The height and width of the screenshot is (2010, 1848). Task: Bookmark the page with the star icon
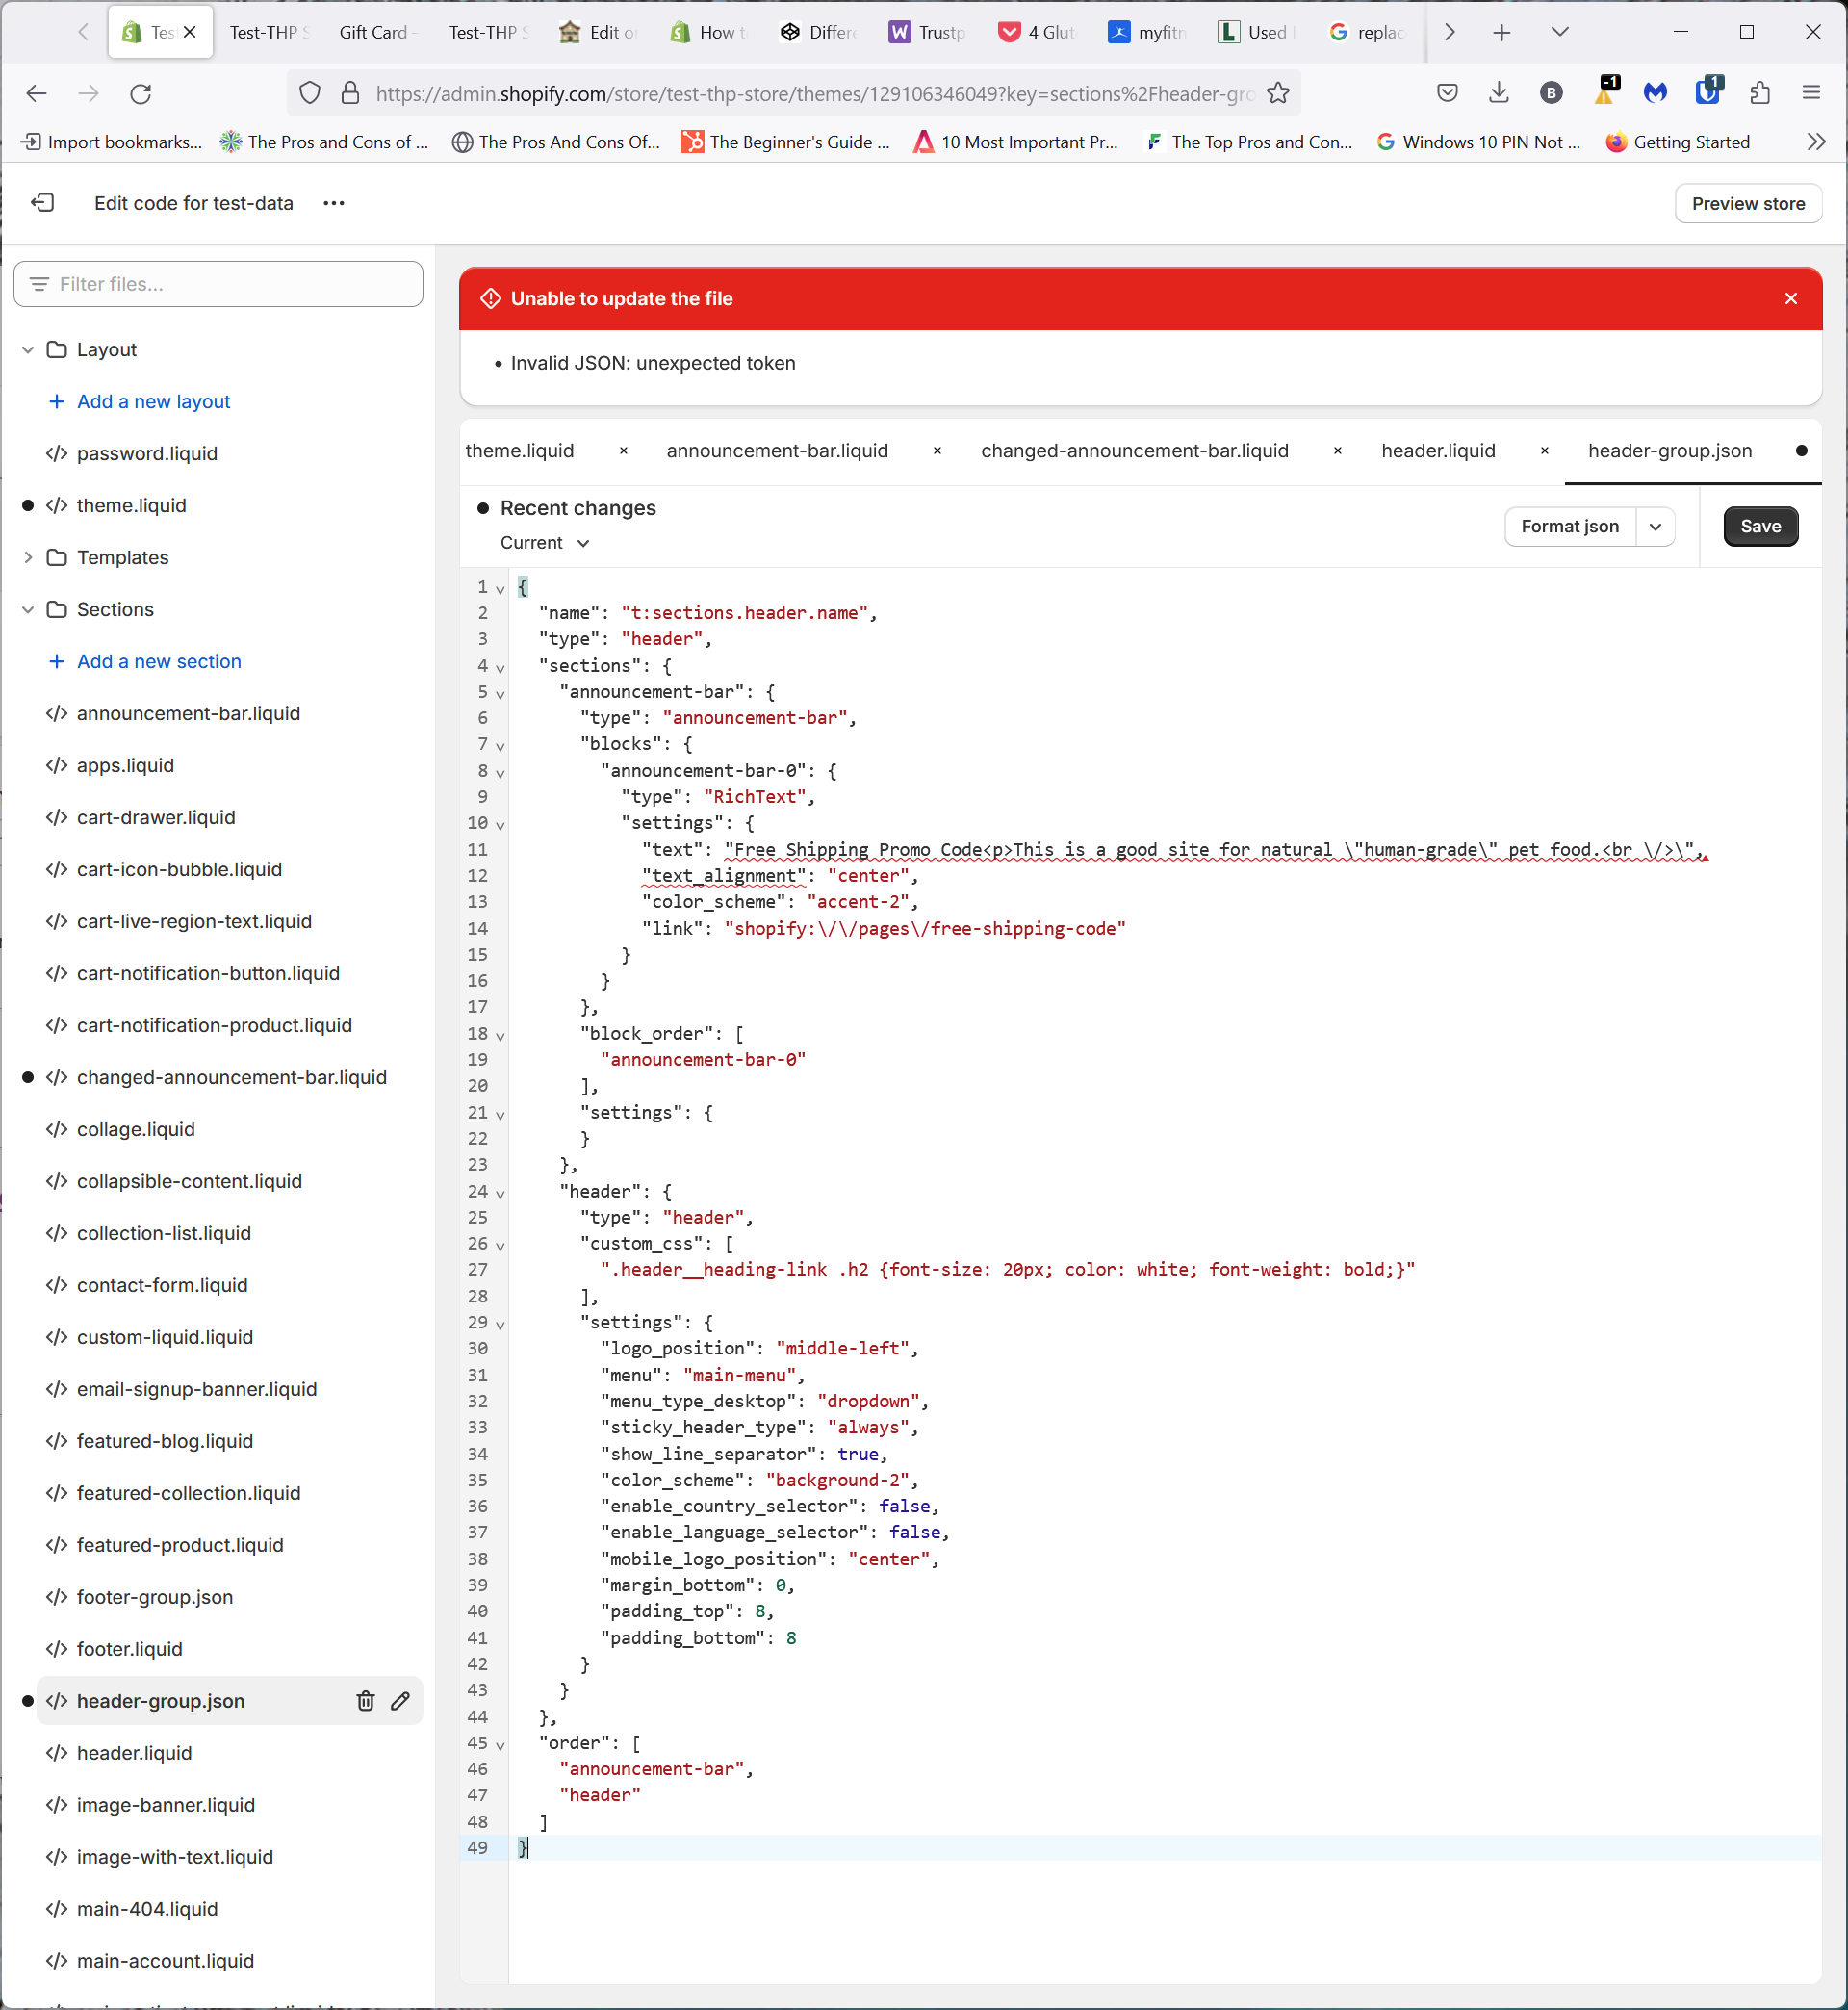point(1278,94)
